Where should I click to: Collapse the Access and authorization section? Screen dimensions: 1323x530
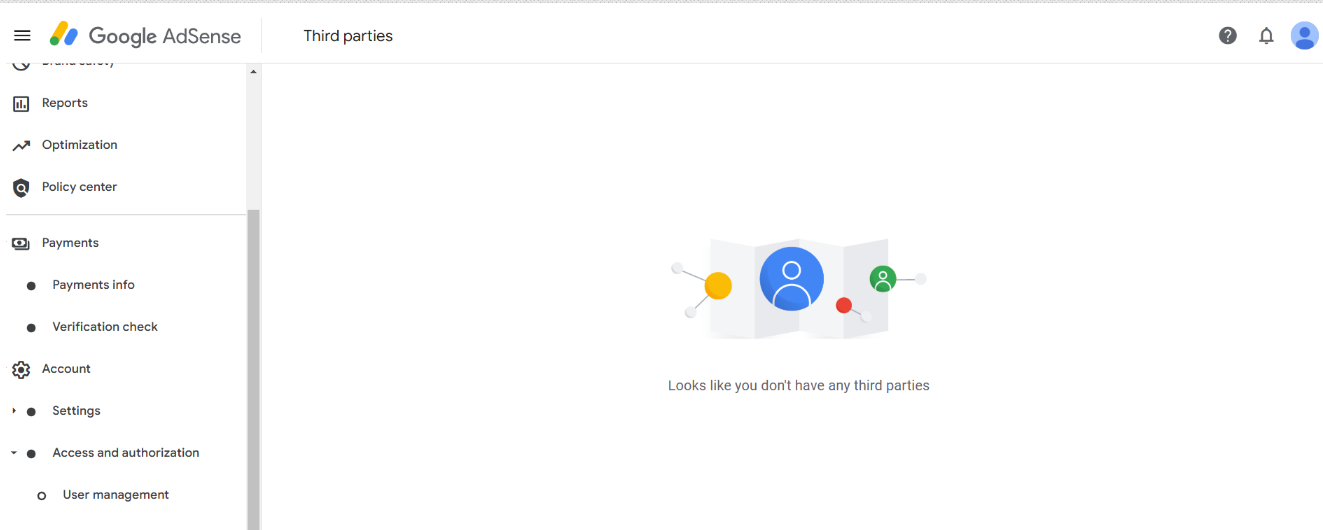pos(14,453)
